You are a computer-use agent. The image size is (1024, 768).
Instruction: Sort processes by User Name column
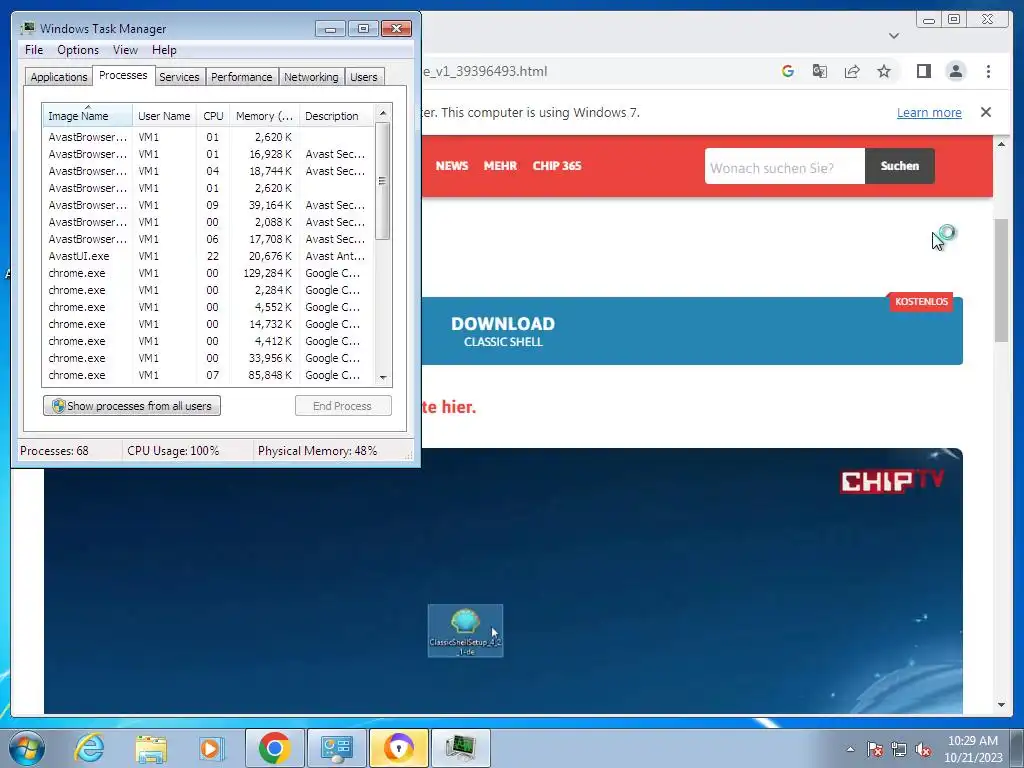pyautogui.click(x=164, y=116)
